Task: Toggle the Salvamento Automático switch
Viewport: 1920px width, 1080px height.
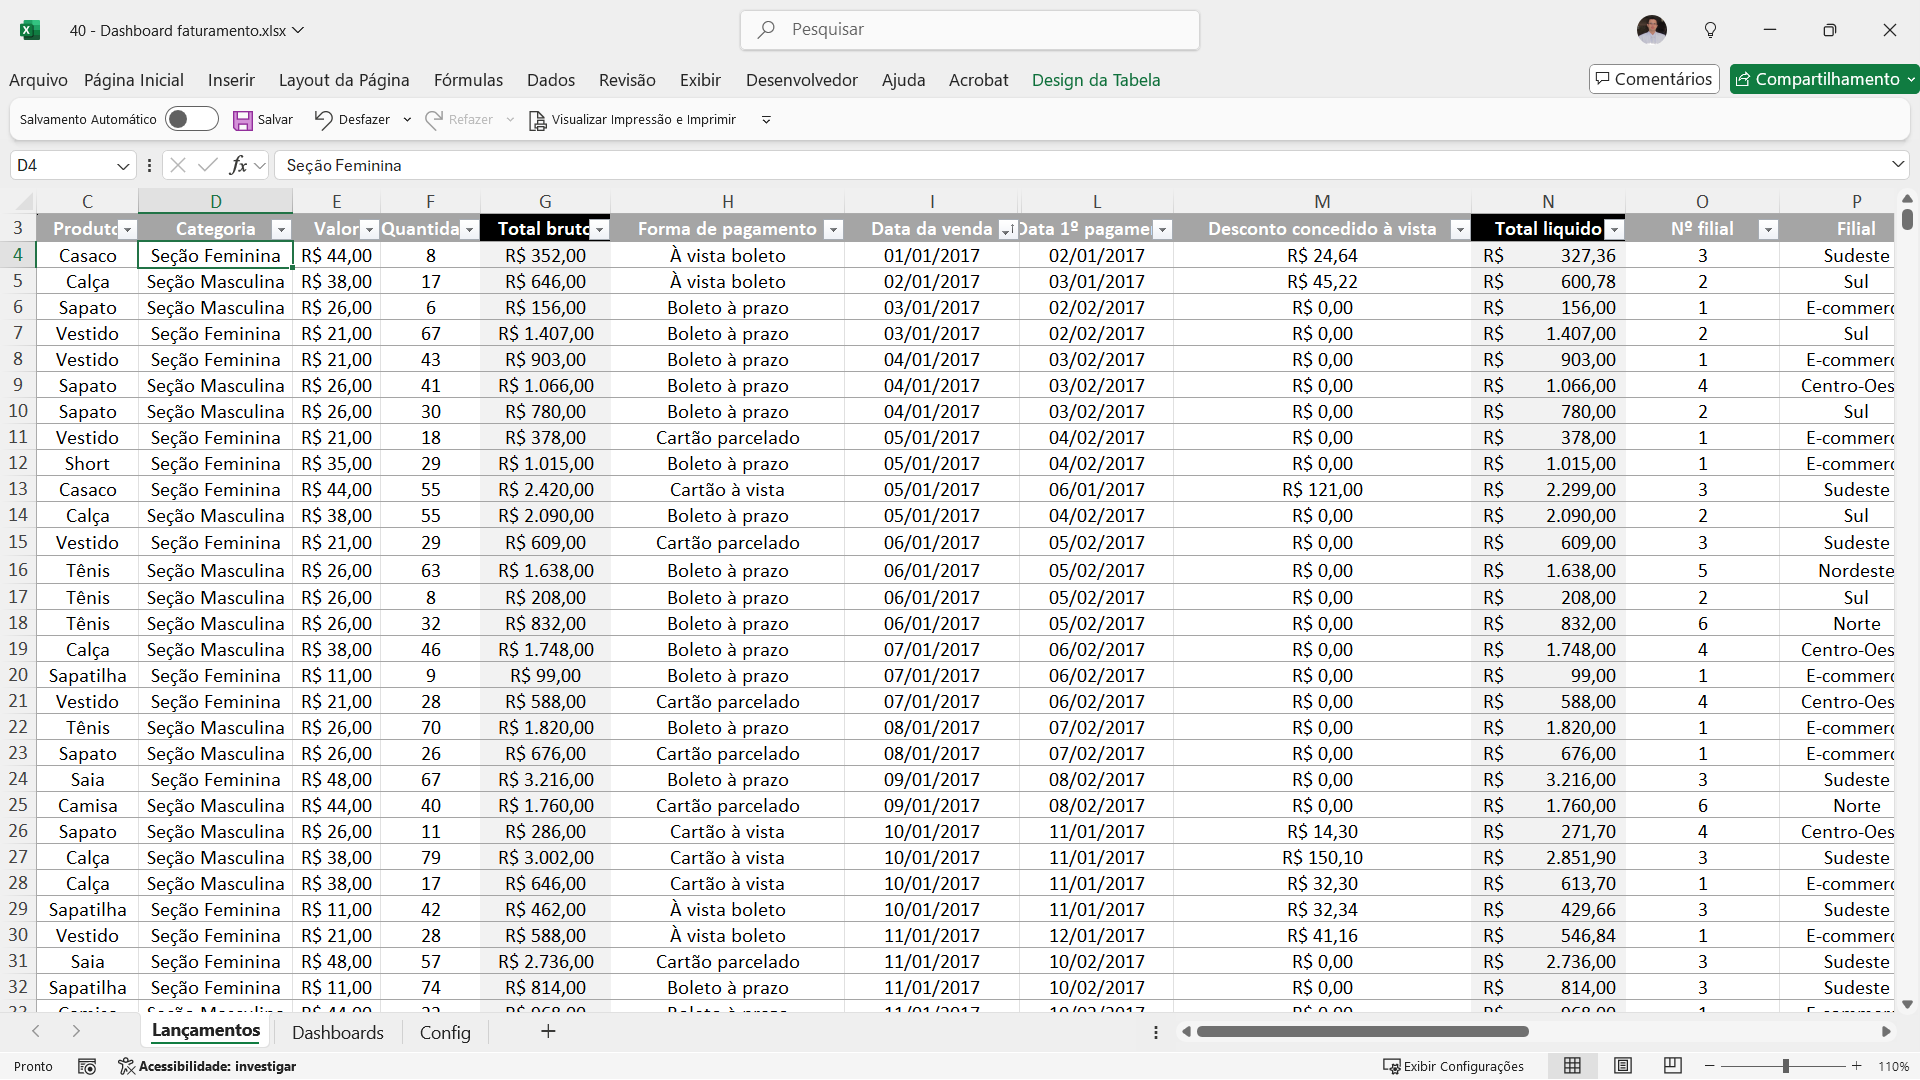Action: [x=191, y=120]
